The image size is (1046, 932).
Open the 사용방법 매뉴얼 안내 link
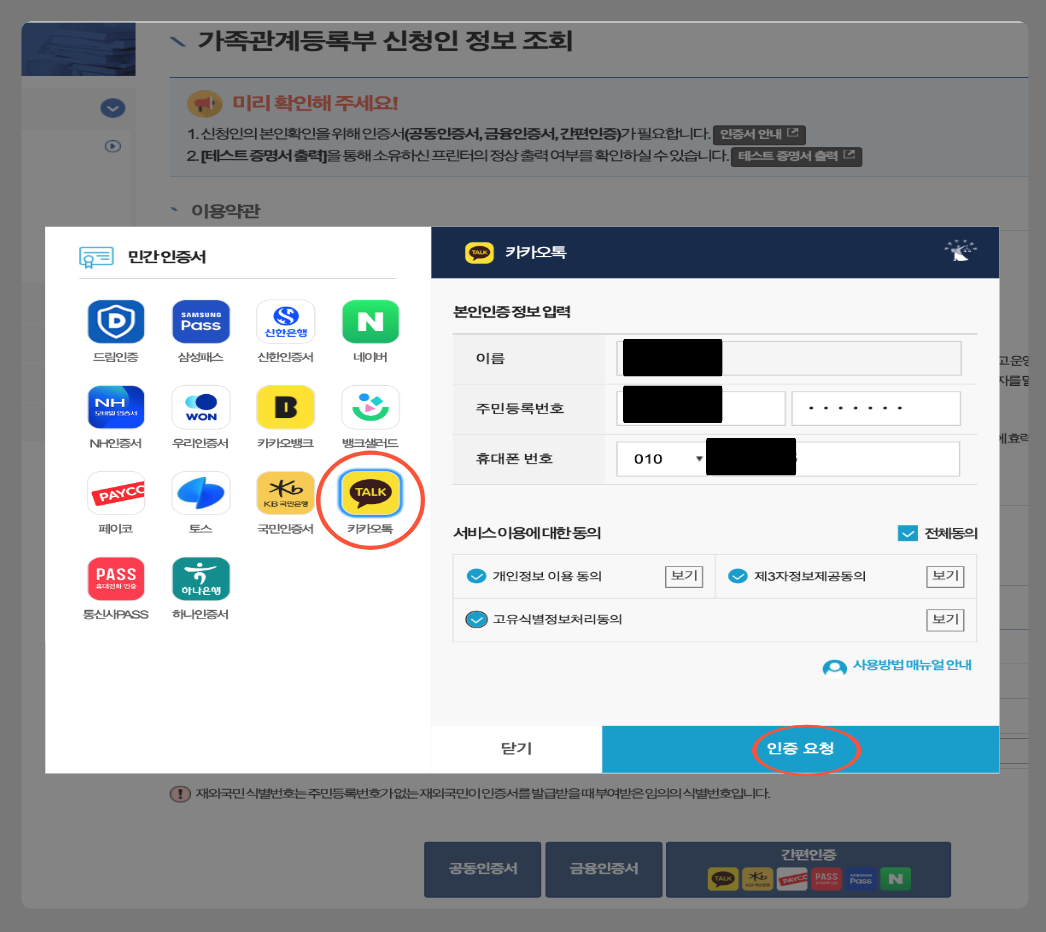coord(912,665)
